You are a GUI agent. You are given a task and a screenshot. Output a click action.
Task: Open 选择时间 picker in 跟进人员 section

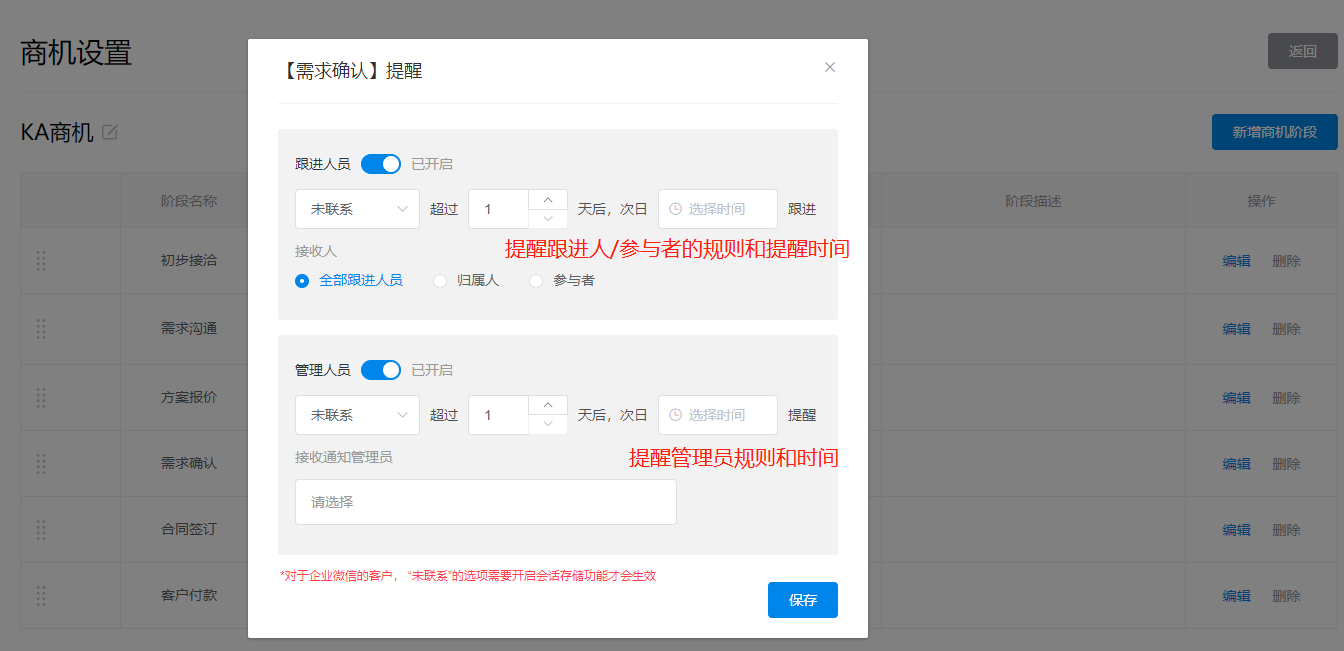[717, 209]
